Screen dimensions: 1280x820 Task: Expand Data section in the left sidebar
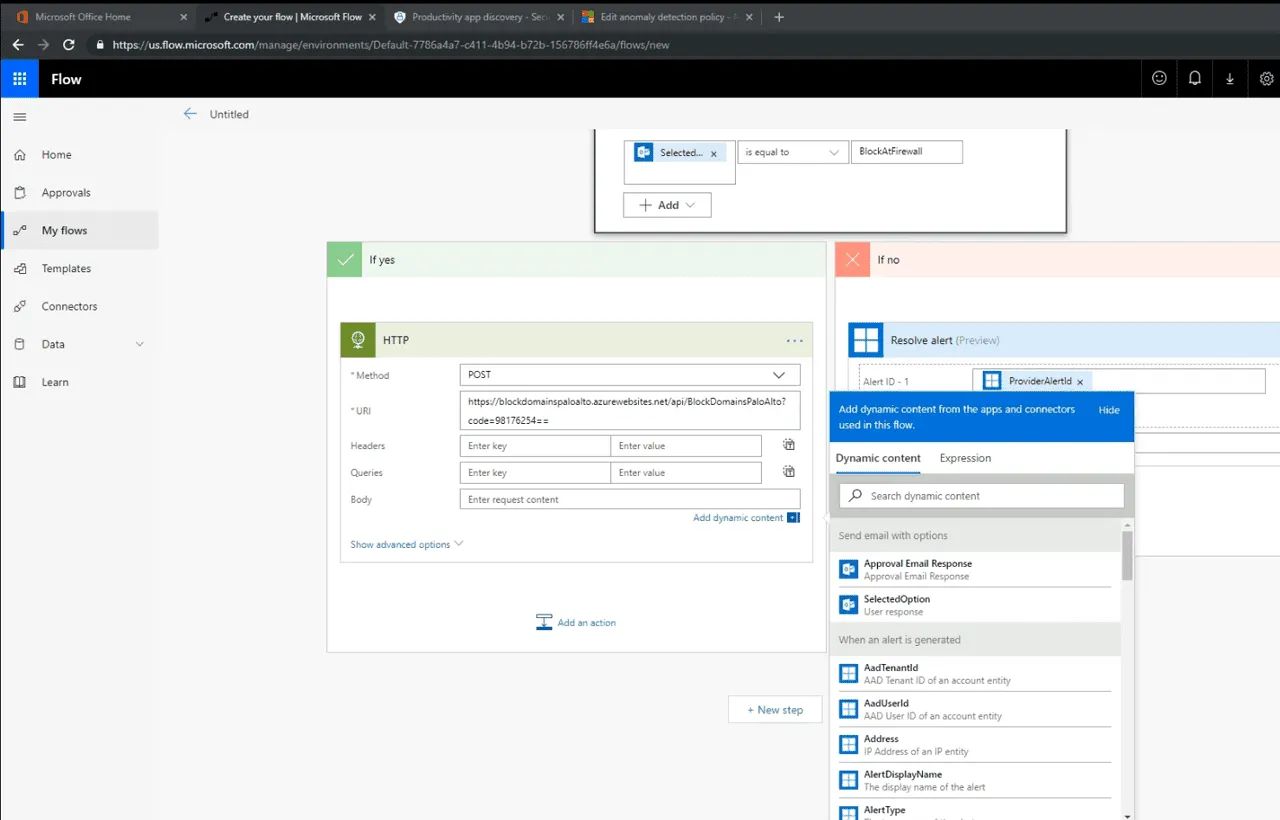coord(140,344)
